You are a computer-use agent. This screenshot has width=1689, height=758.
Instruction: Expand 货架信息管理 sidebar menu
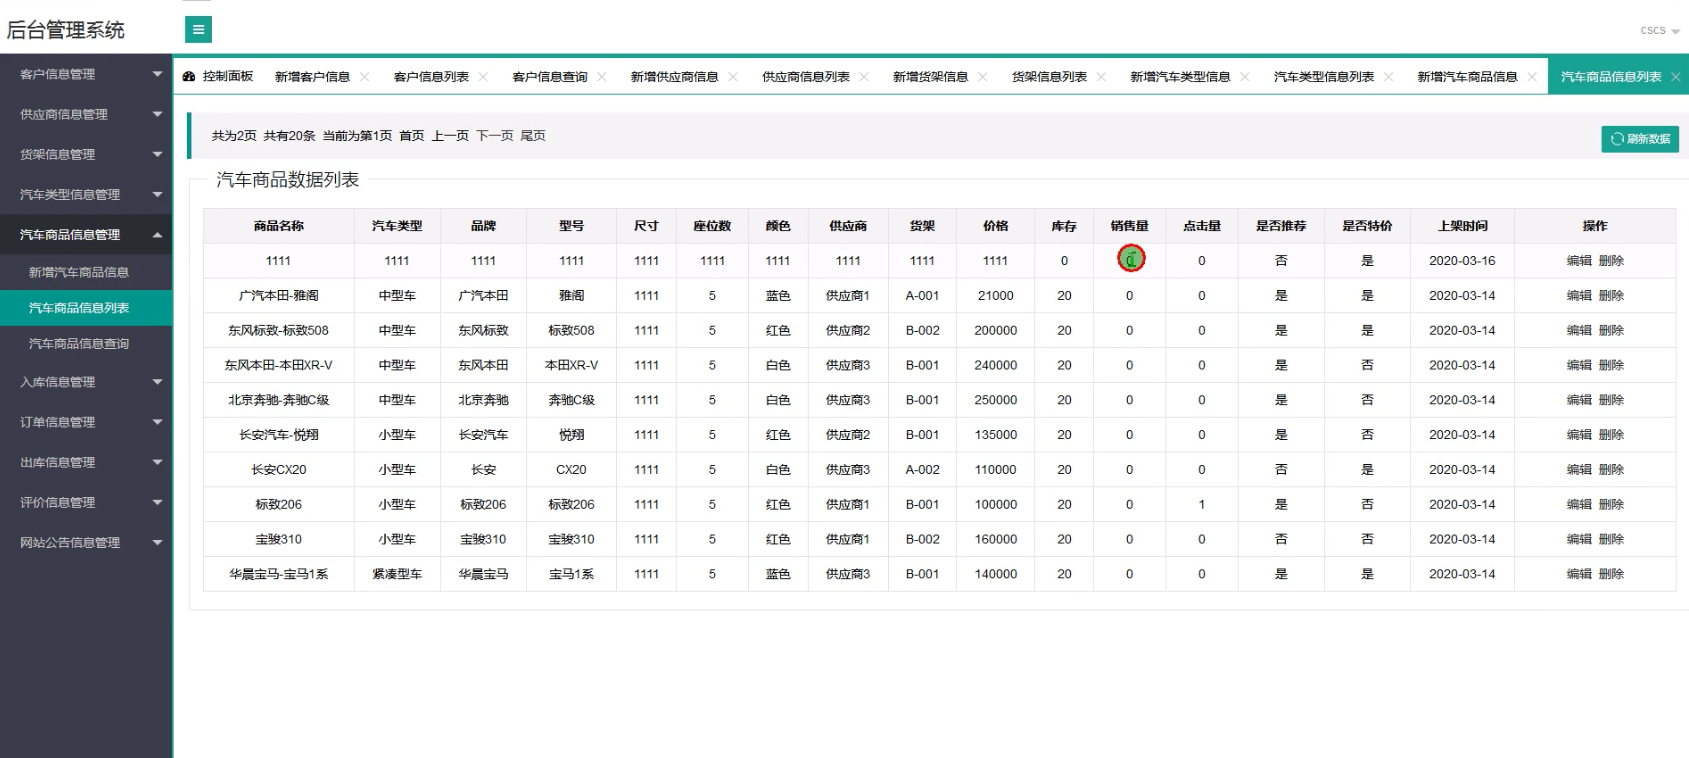pos(86,154)
